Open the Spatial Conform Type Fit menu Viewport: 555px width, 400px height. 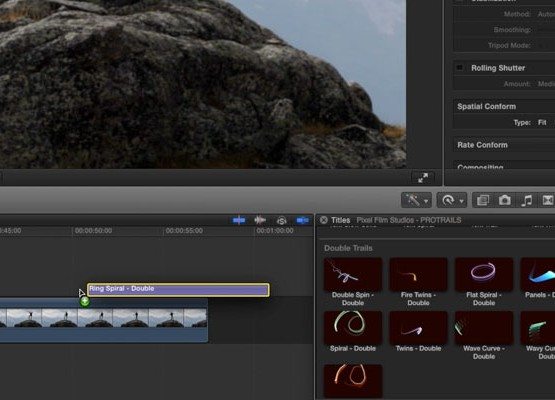pyautogui.click(x=542, y=122)
